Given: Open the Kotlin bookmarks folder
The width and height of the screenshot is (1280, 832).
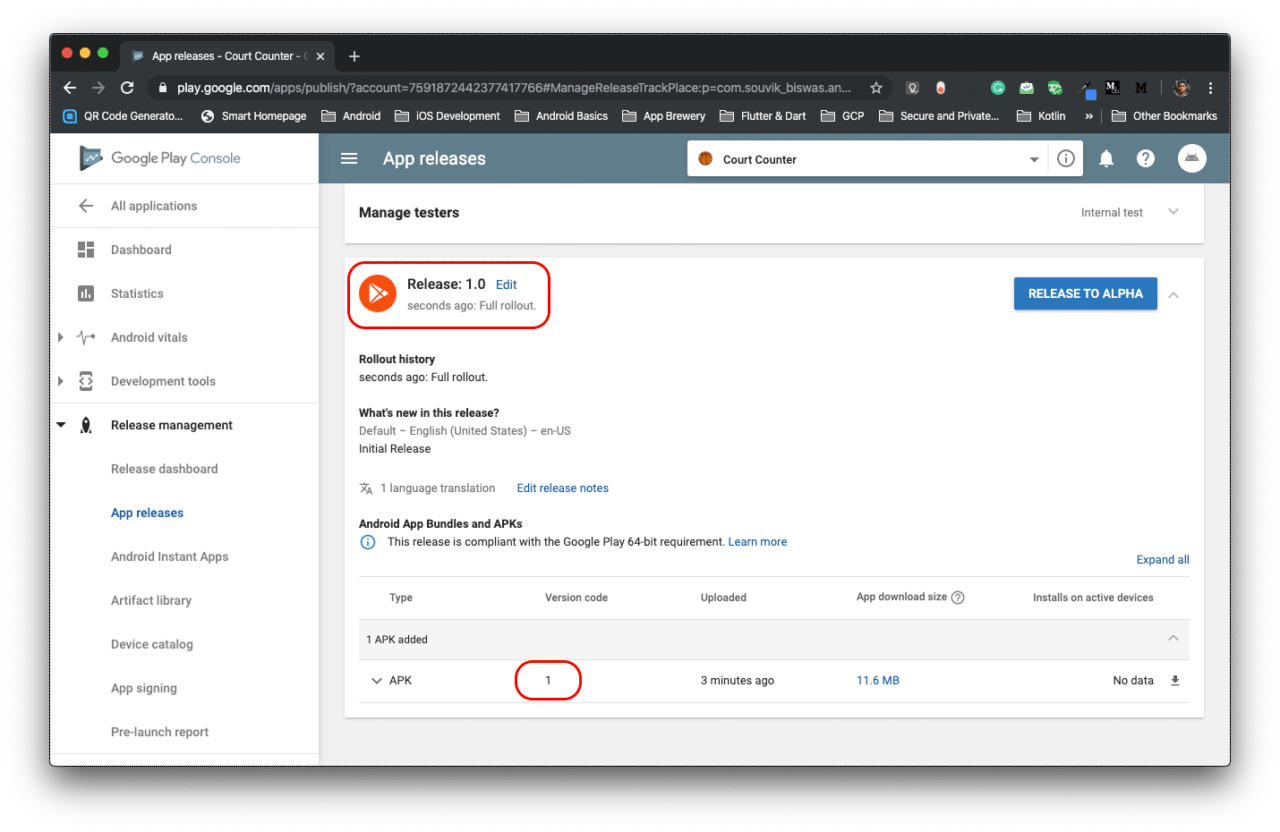Looking at the screenshot, I should (1041, 116).
